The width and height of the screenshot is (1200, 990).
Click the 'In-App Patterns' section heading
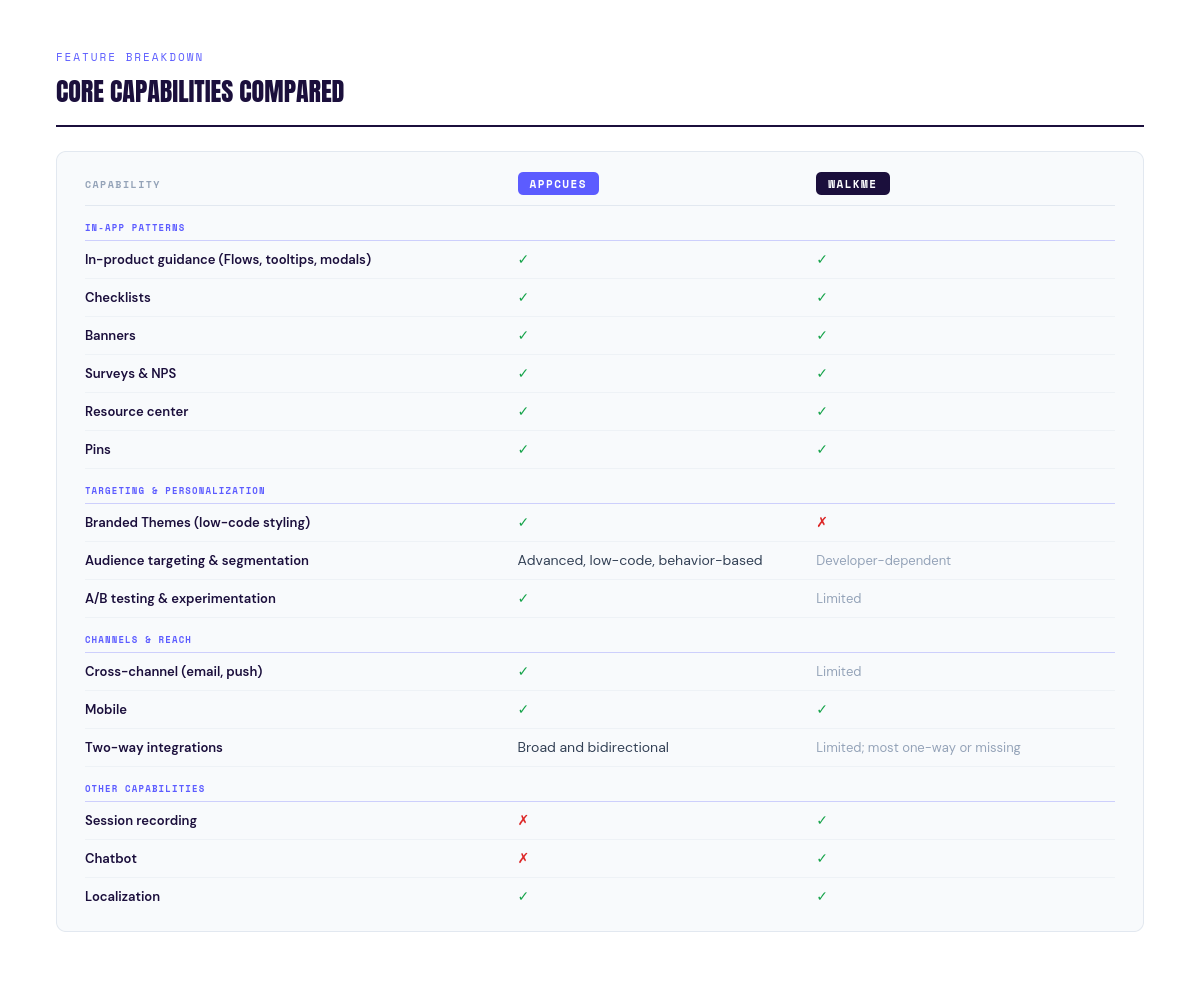(x=135, y=228)
